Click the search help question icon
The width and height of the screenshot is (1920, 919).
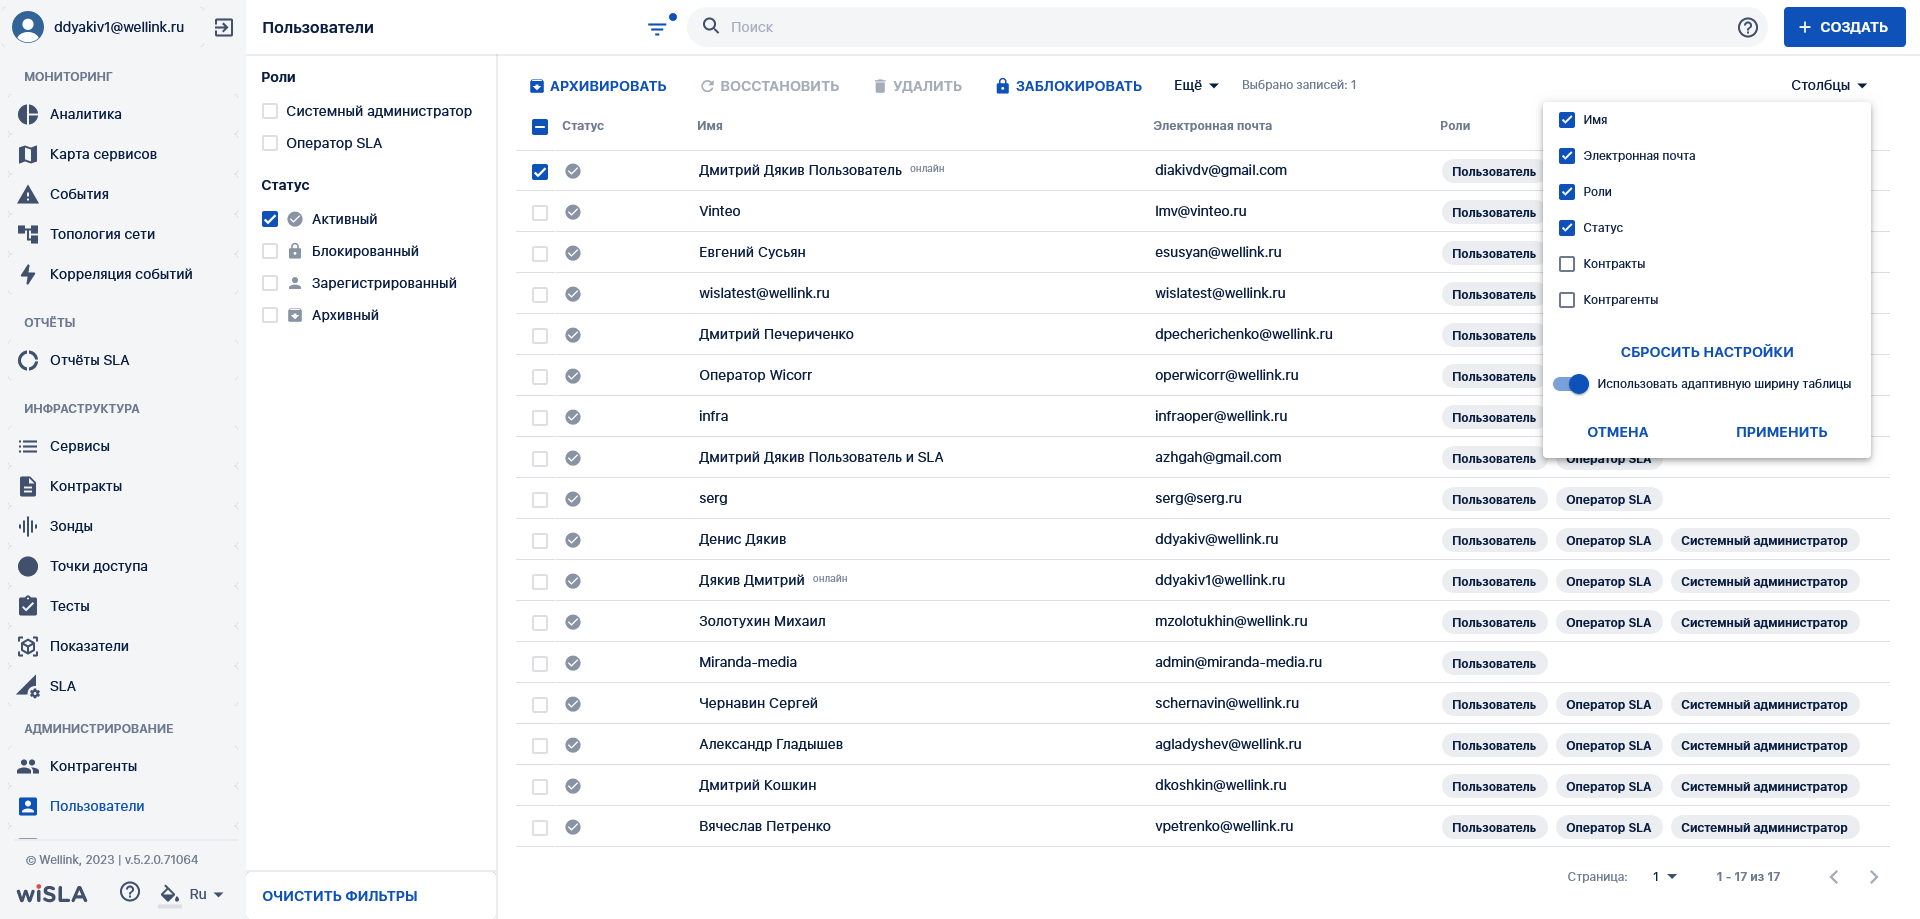[1748, 27]
